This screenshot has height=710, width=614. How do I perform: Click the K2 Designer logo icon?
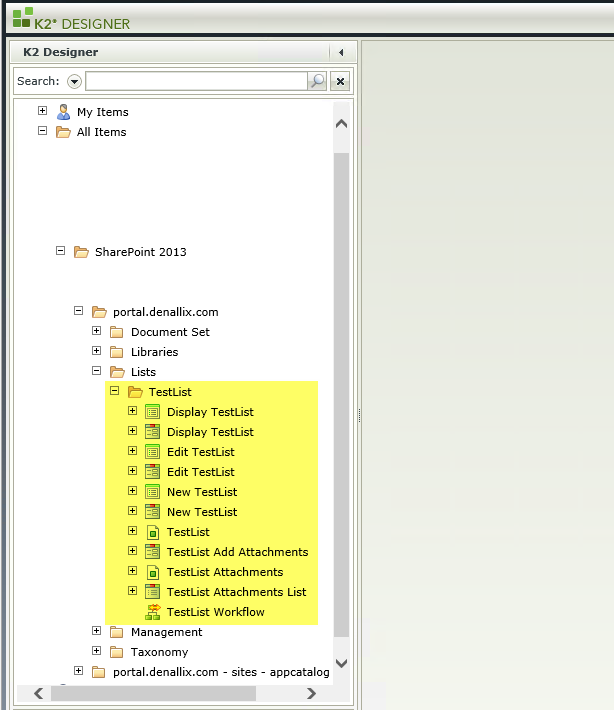pyautogui.click(x=22, y=18)
